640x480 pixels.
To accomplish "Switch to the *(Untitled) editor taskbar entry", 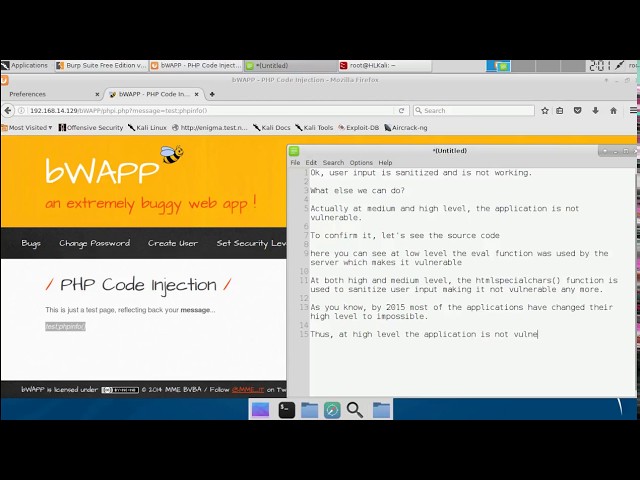I will tap(291, 65).
